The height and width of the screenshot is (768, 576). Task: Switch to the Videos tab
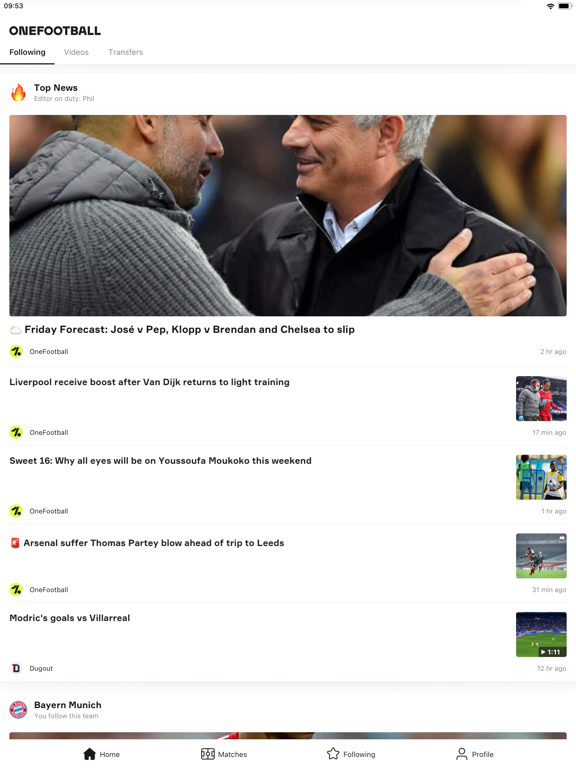click(76, 52)
